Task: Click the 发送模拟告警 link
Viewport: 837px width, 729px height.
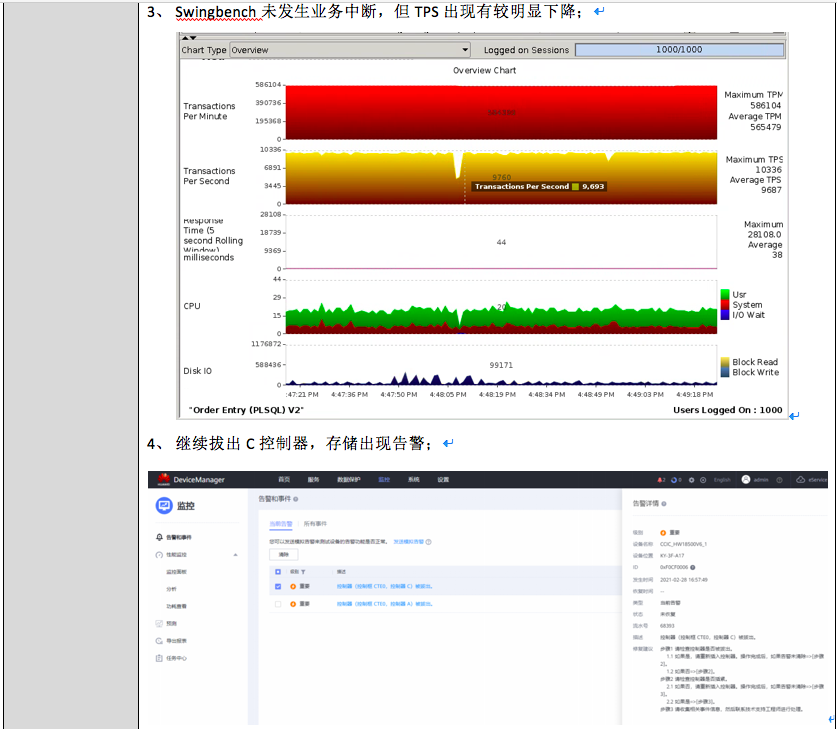Action: pos(408,542)
